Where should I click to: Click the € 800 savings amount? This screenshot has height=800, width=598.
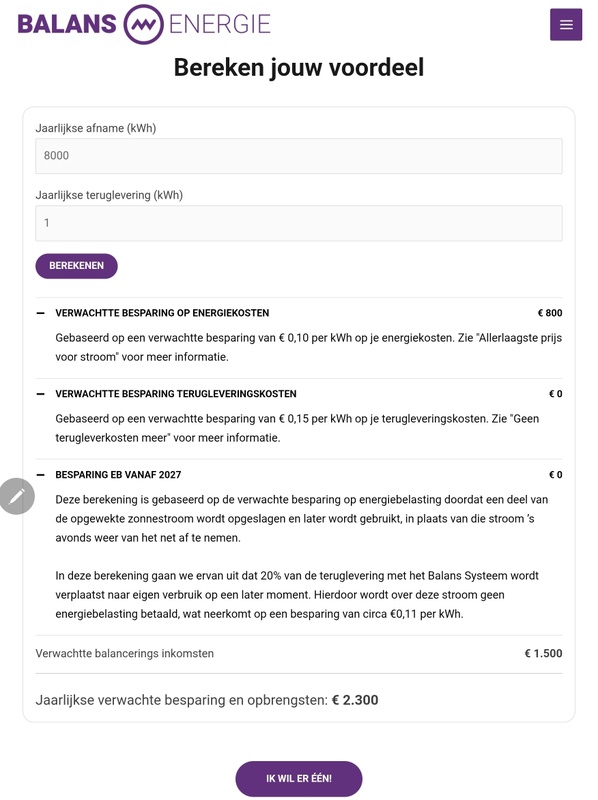(551, 311)
